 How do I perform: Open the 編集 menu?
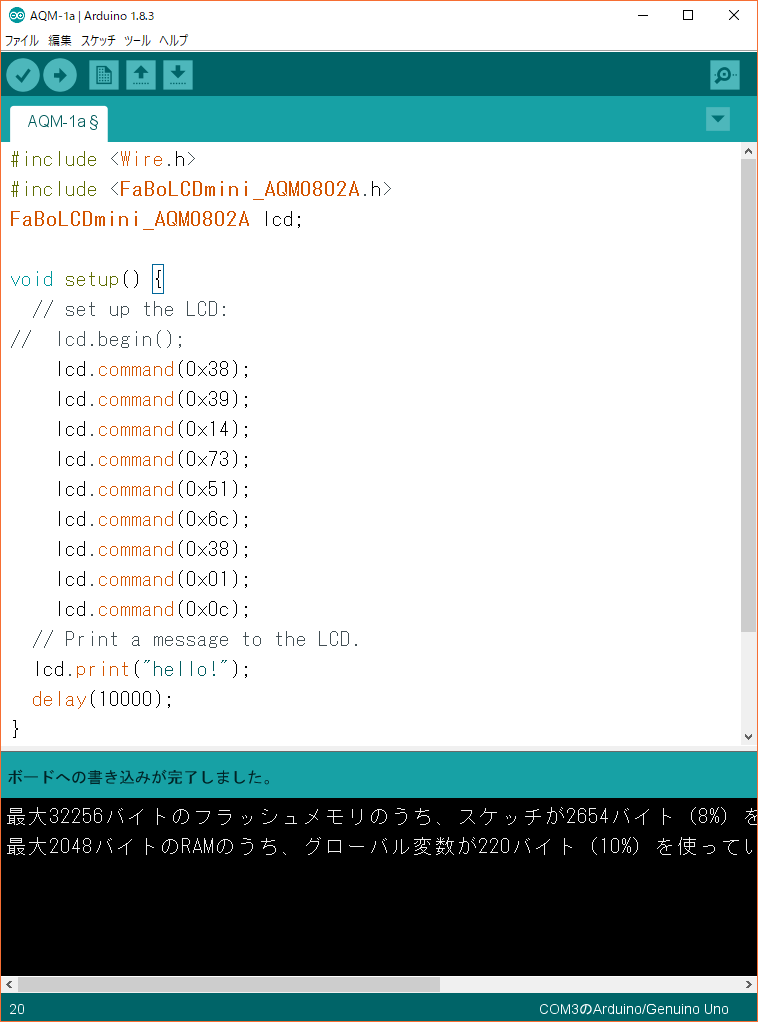point(60,41)
